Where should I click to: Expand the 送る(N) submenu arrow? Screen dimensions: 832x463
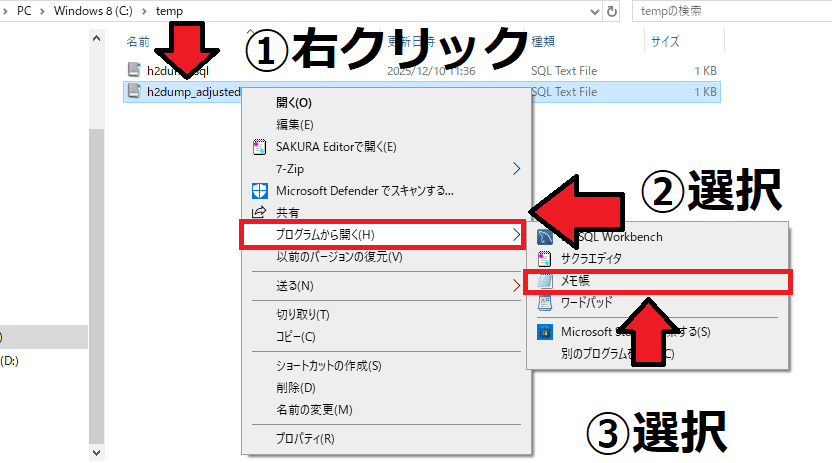[516, 286]
